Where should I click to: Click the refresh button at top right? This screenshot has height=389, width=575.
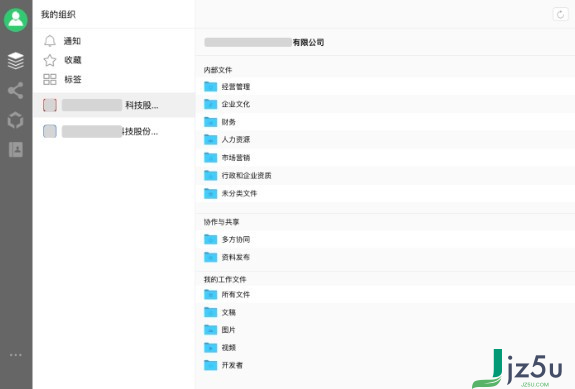click(560, 15)
